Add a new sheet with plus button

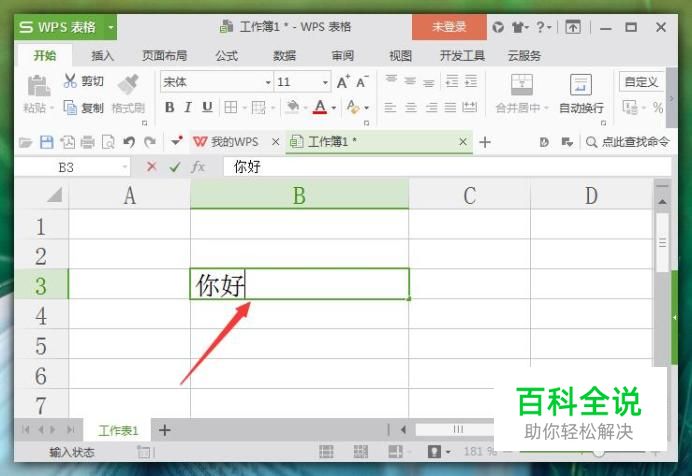165,430
